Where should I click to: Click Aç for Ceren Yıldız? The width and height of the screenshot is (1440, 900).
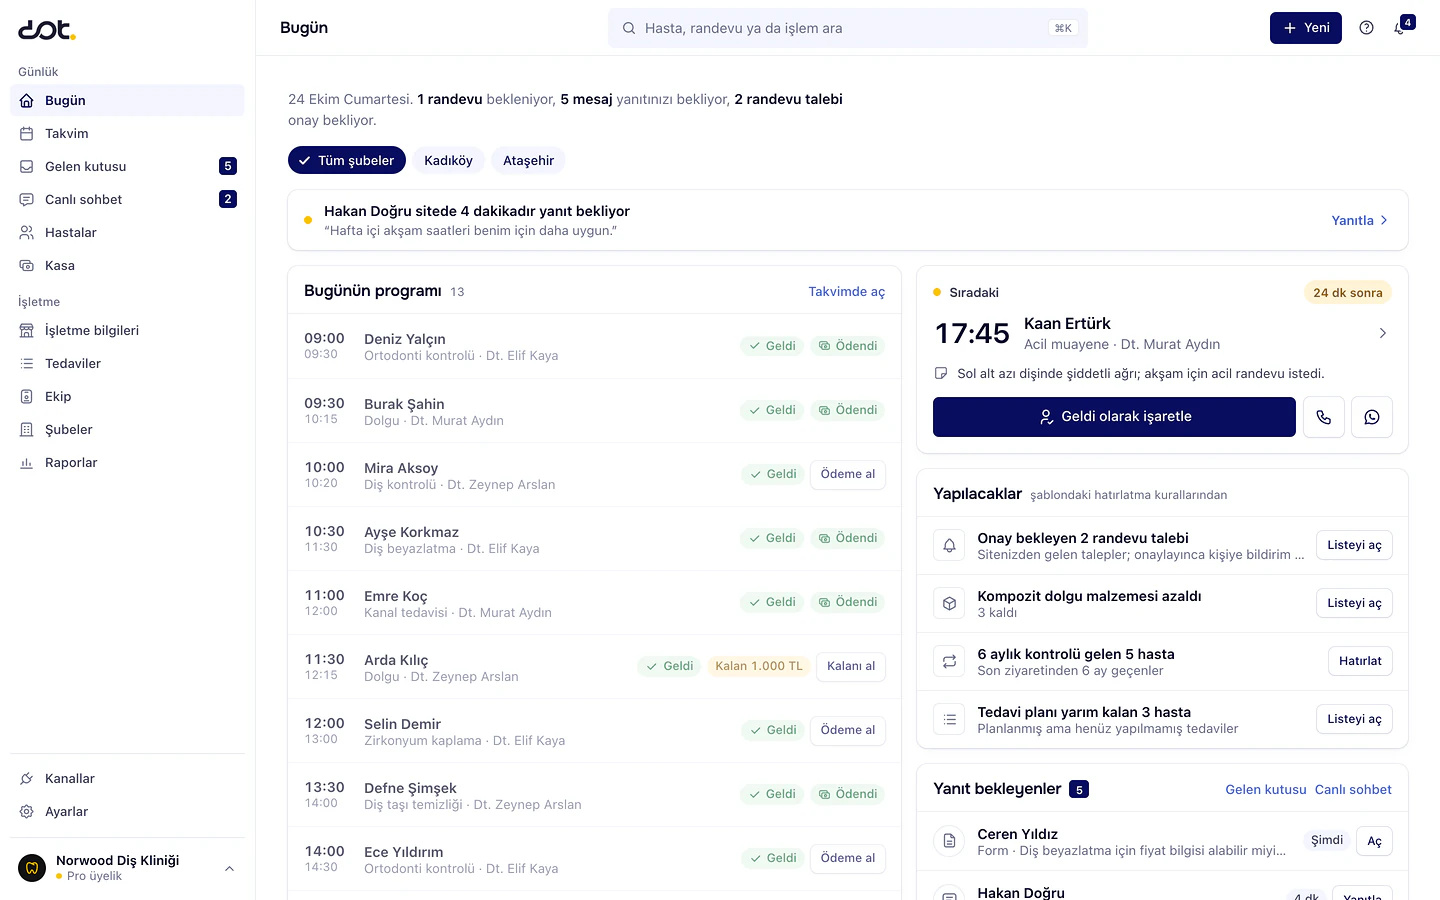[1375, 841]
